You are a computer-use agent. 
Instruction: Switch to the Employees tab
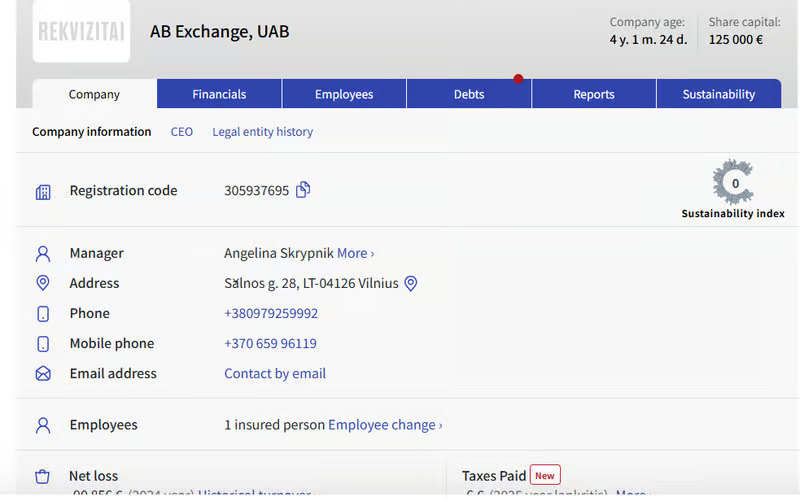(344, 94)
